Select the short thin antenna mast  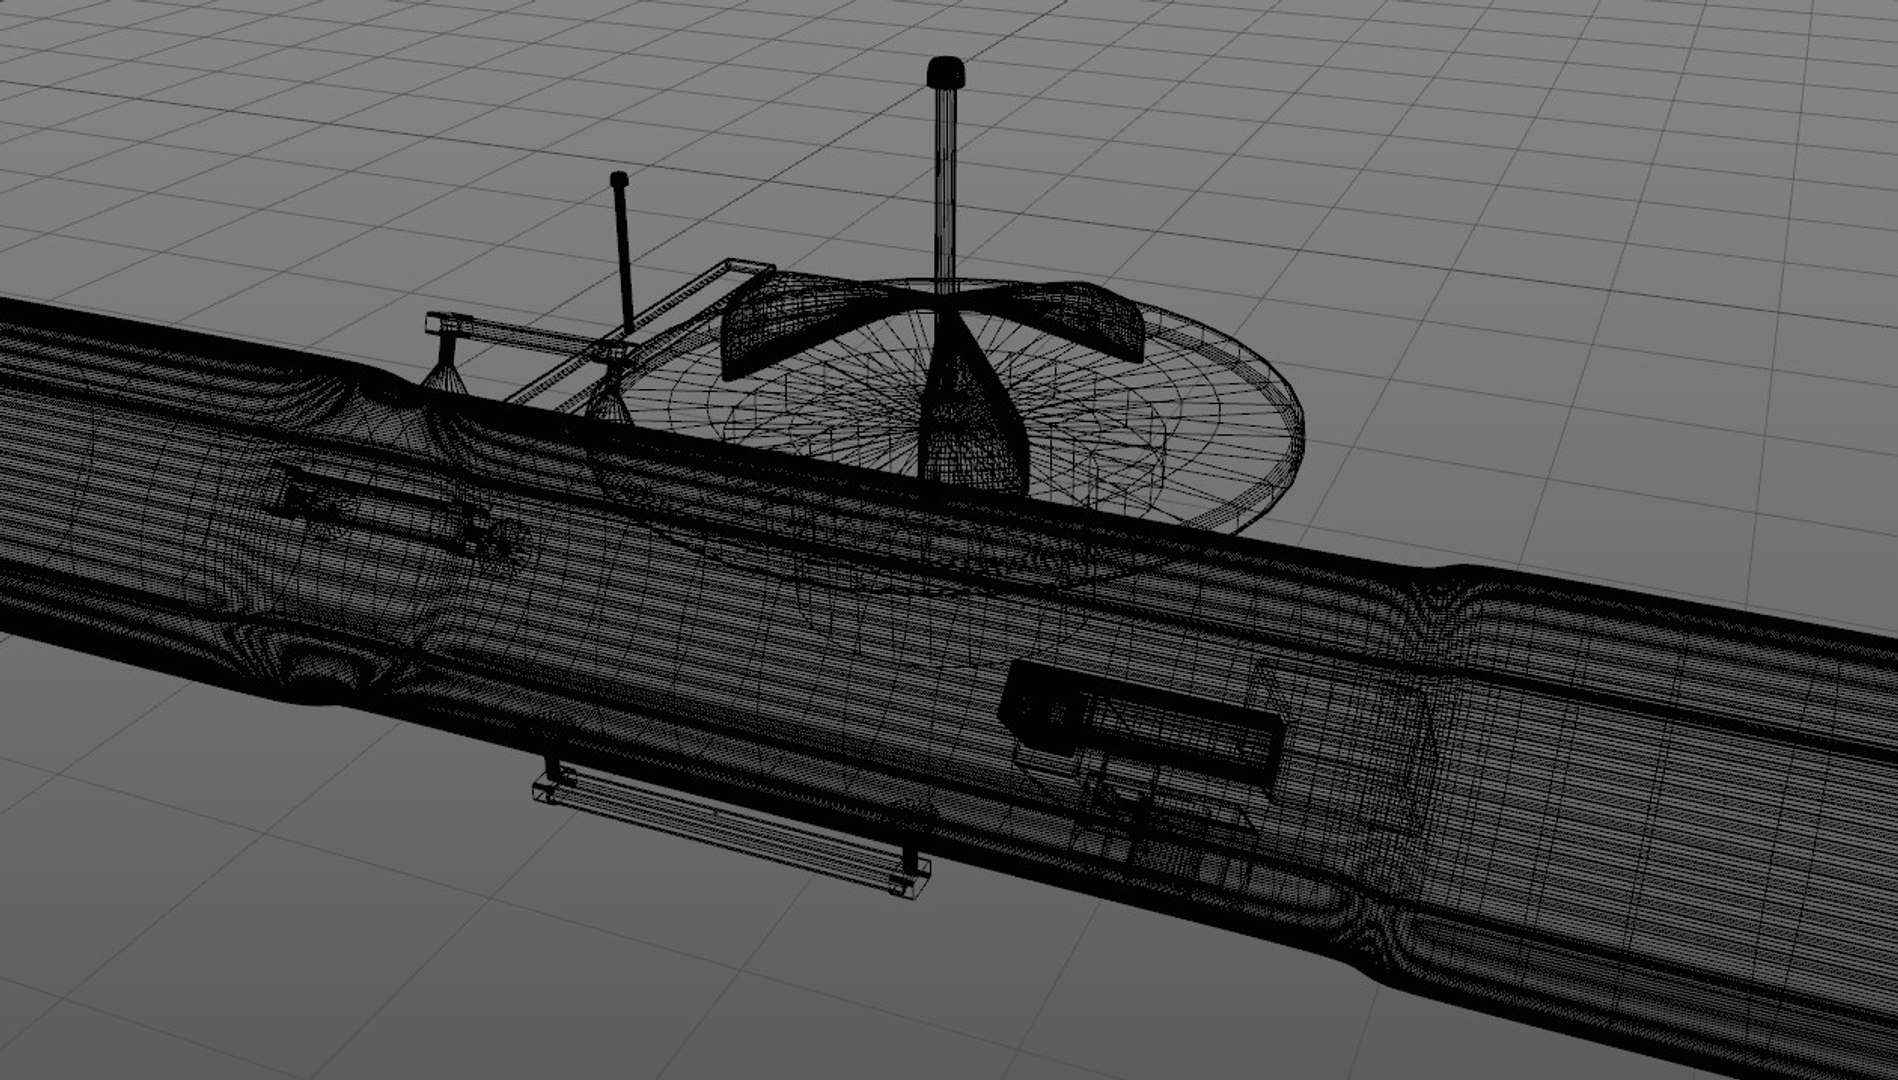pos(622,254)
